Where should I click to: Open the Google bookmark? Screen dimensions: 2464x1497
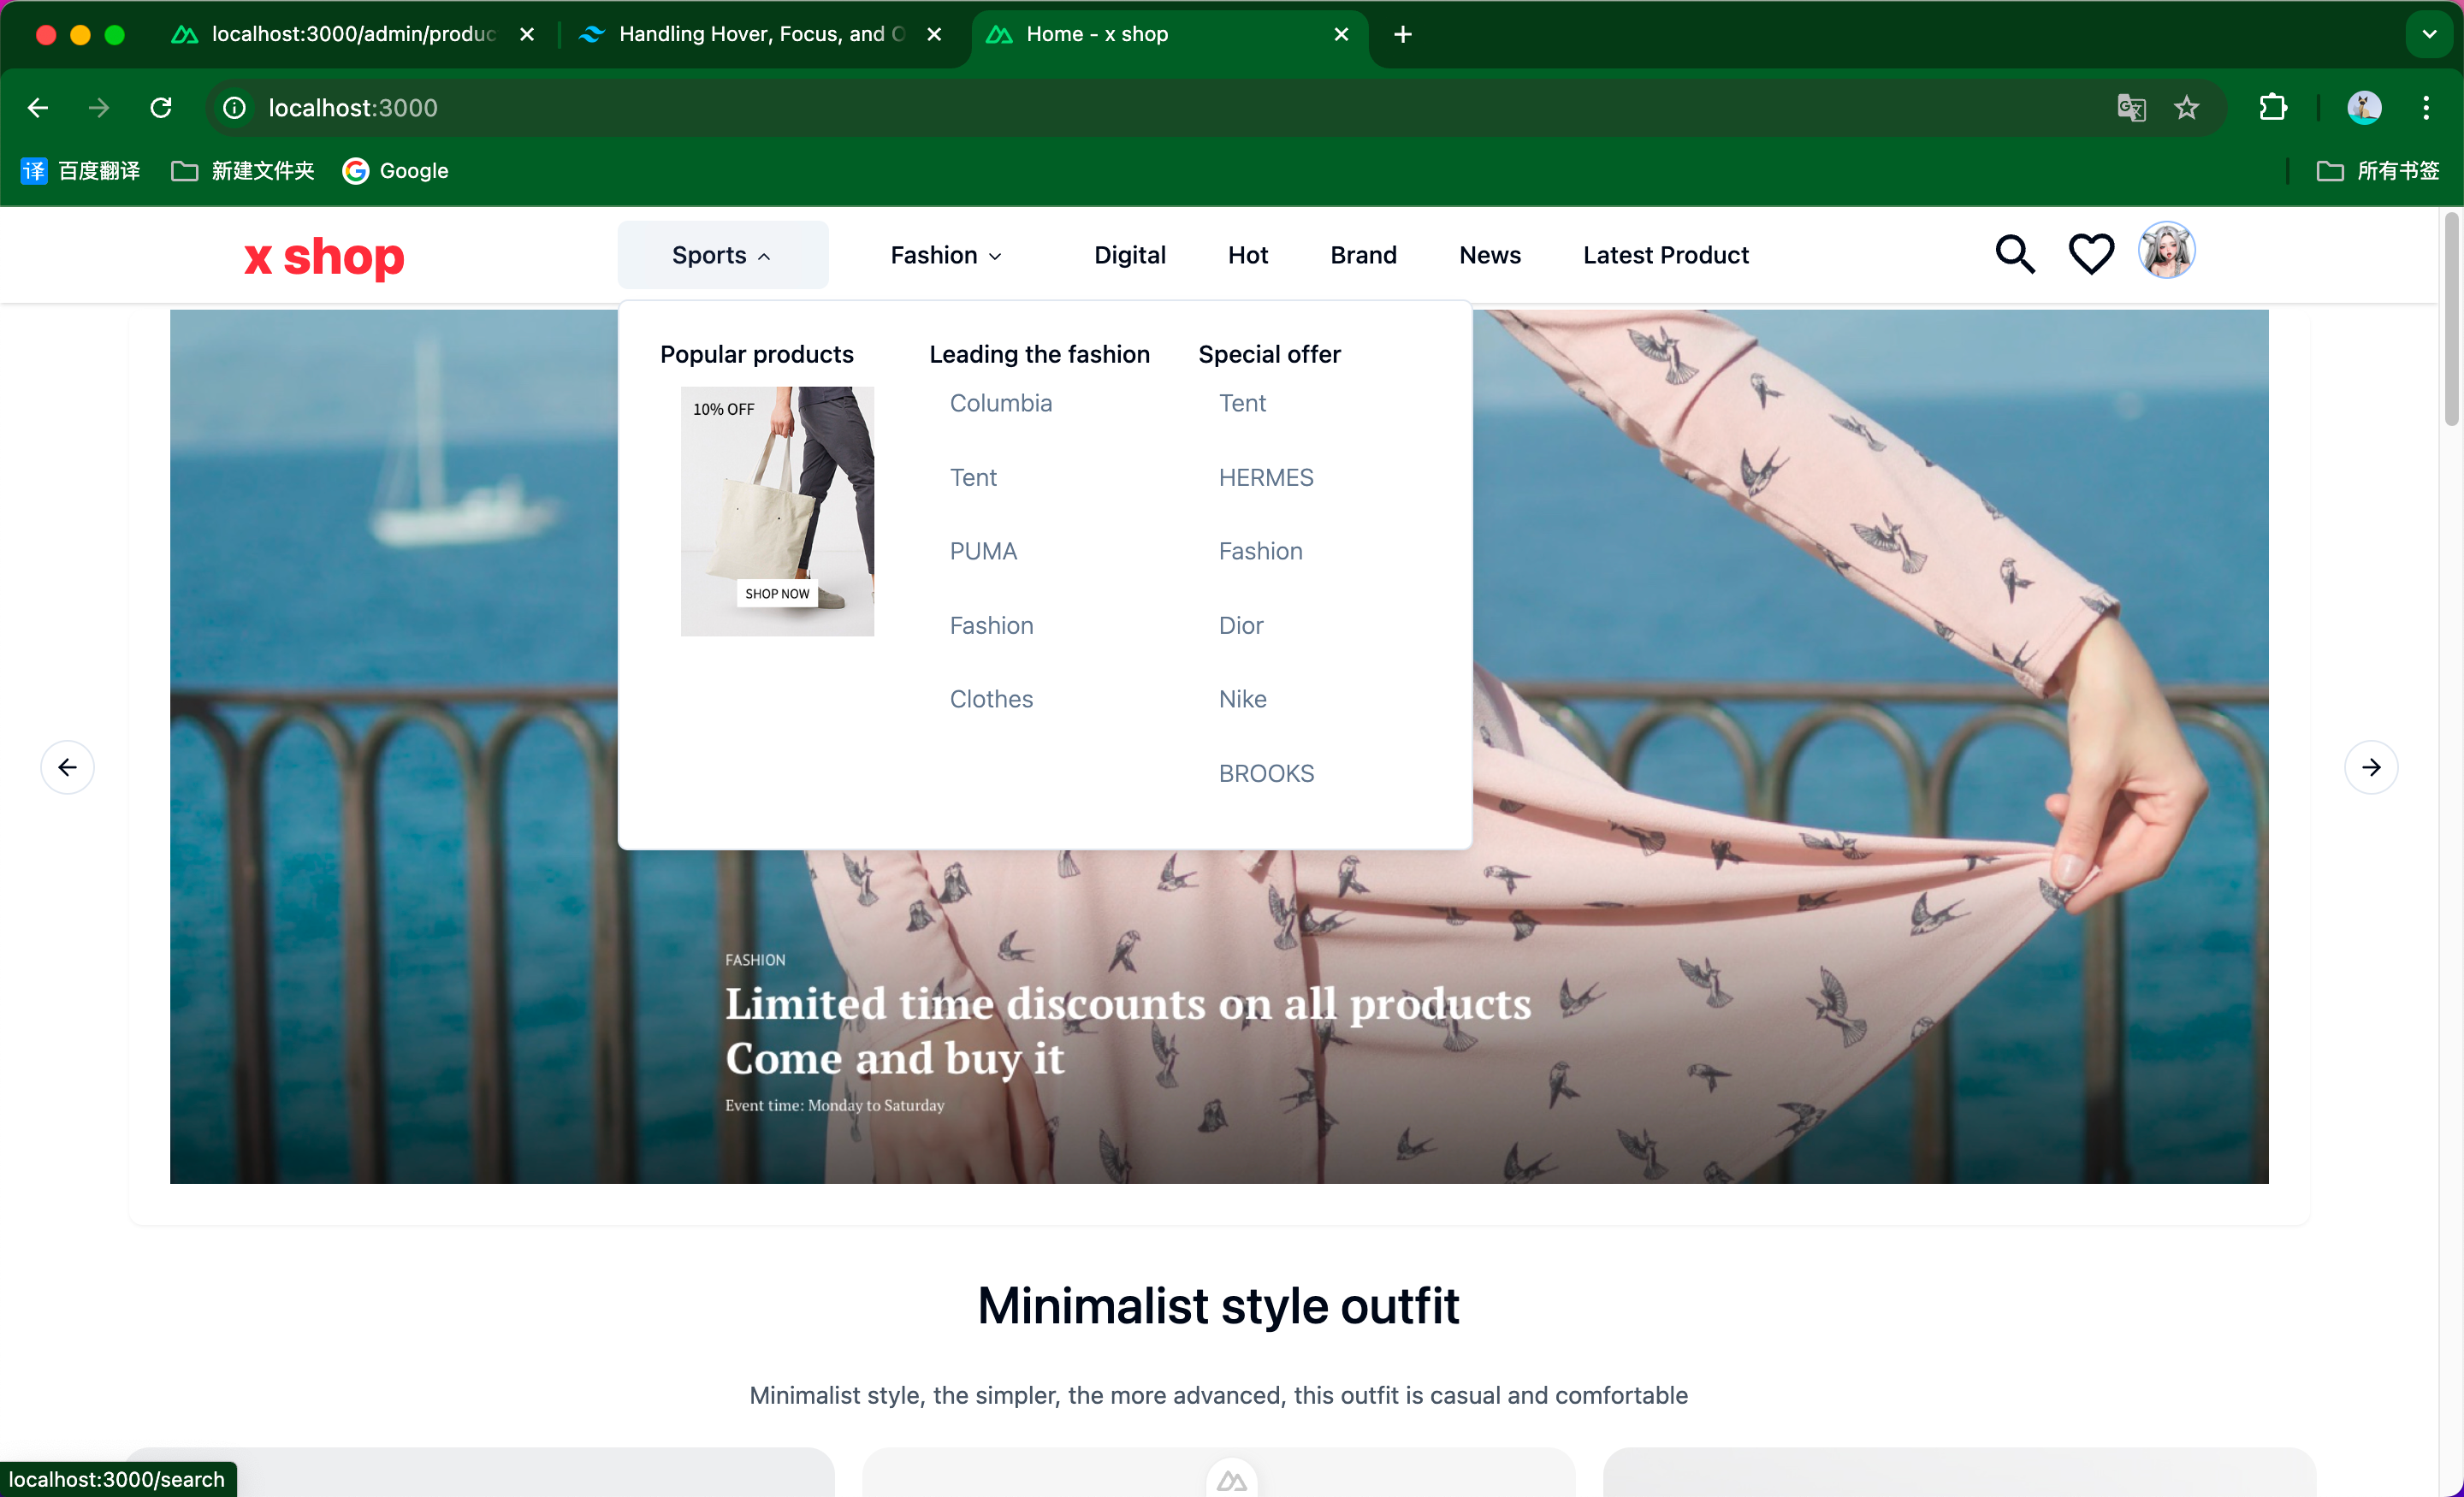(396, 171)
